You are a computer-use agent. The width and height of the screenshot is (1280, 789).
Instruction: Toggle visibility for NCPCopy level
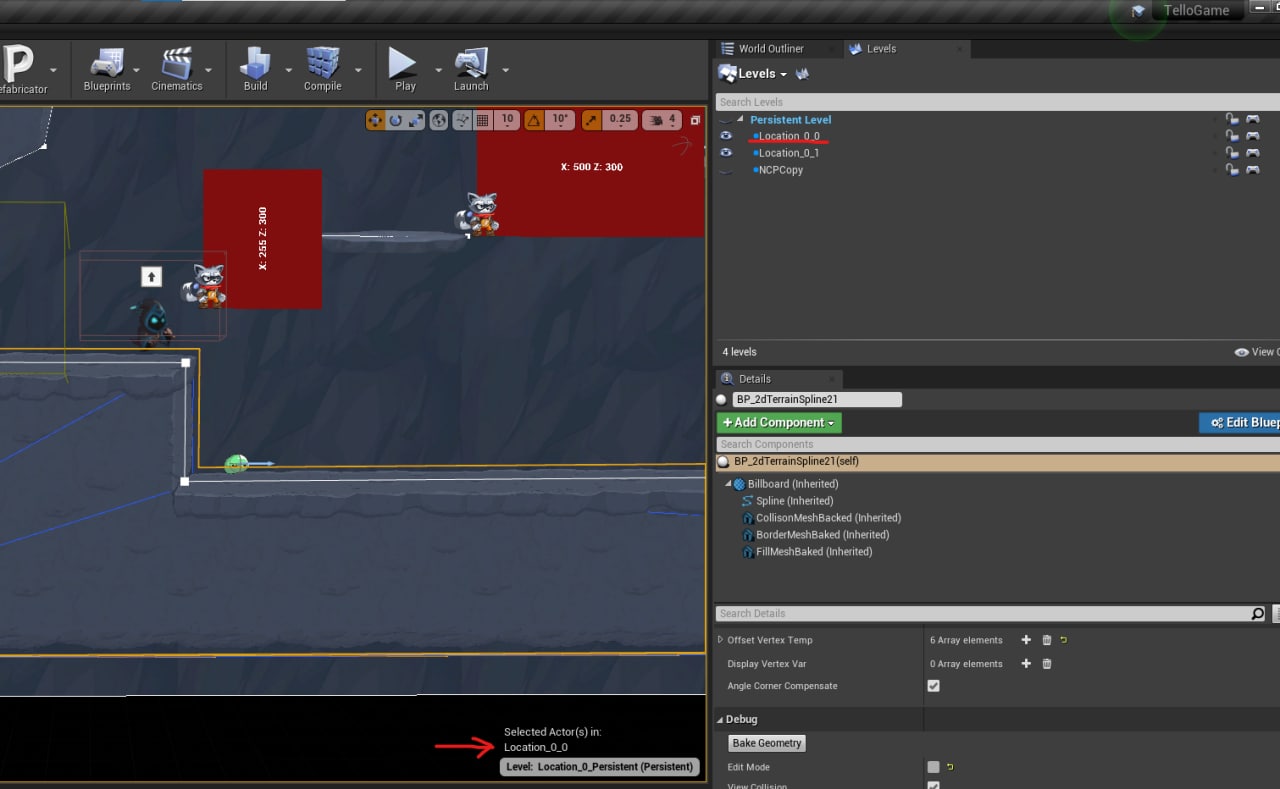tap(726, 171)
